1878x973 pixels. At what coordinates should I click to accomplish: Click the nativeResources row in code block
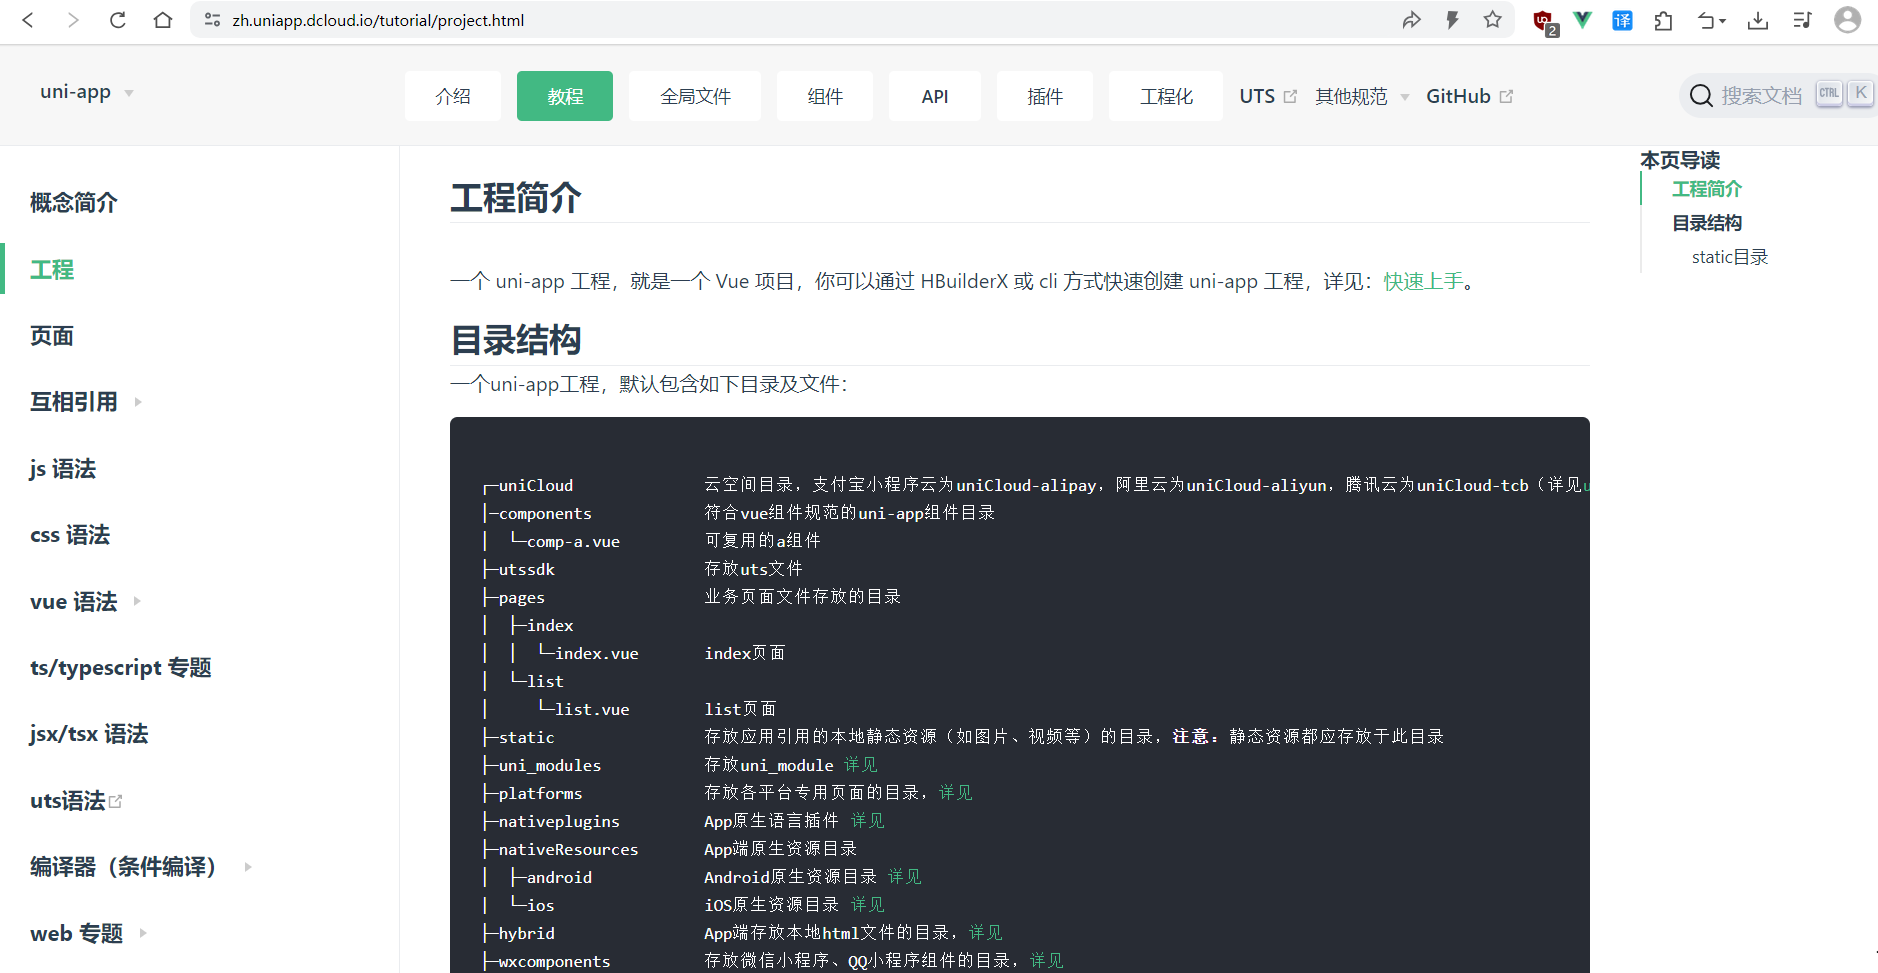point(670,849)
